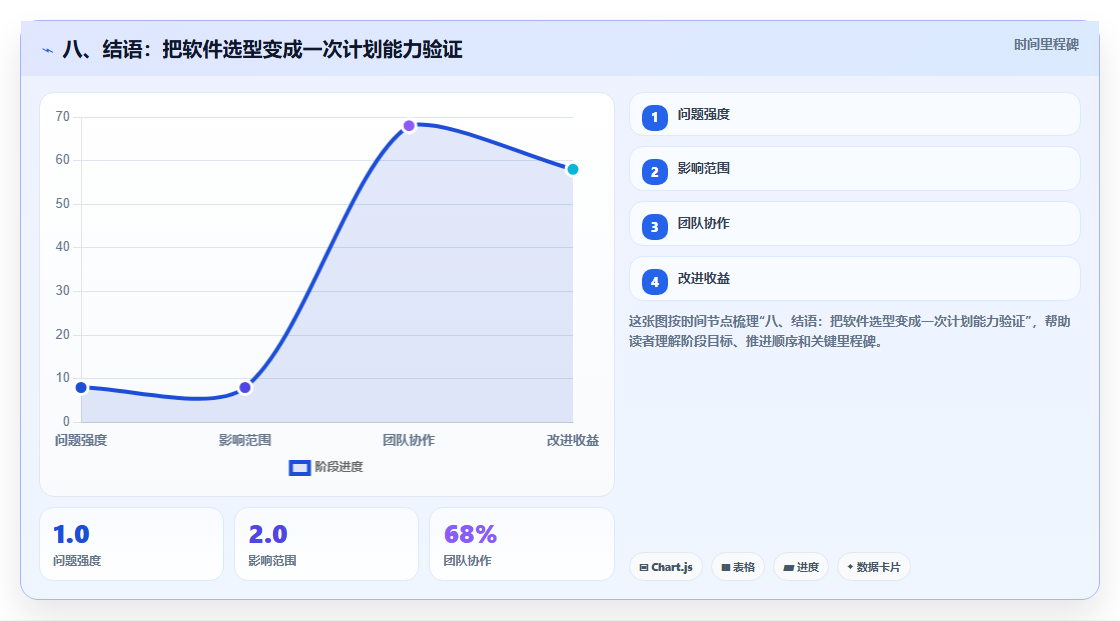Click the description paragraph starting 这张图按时间节点

[849, 332]
